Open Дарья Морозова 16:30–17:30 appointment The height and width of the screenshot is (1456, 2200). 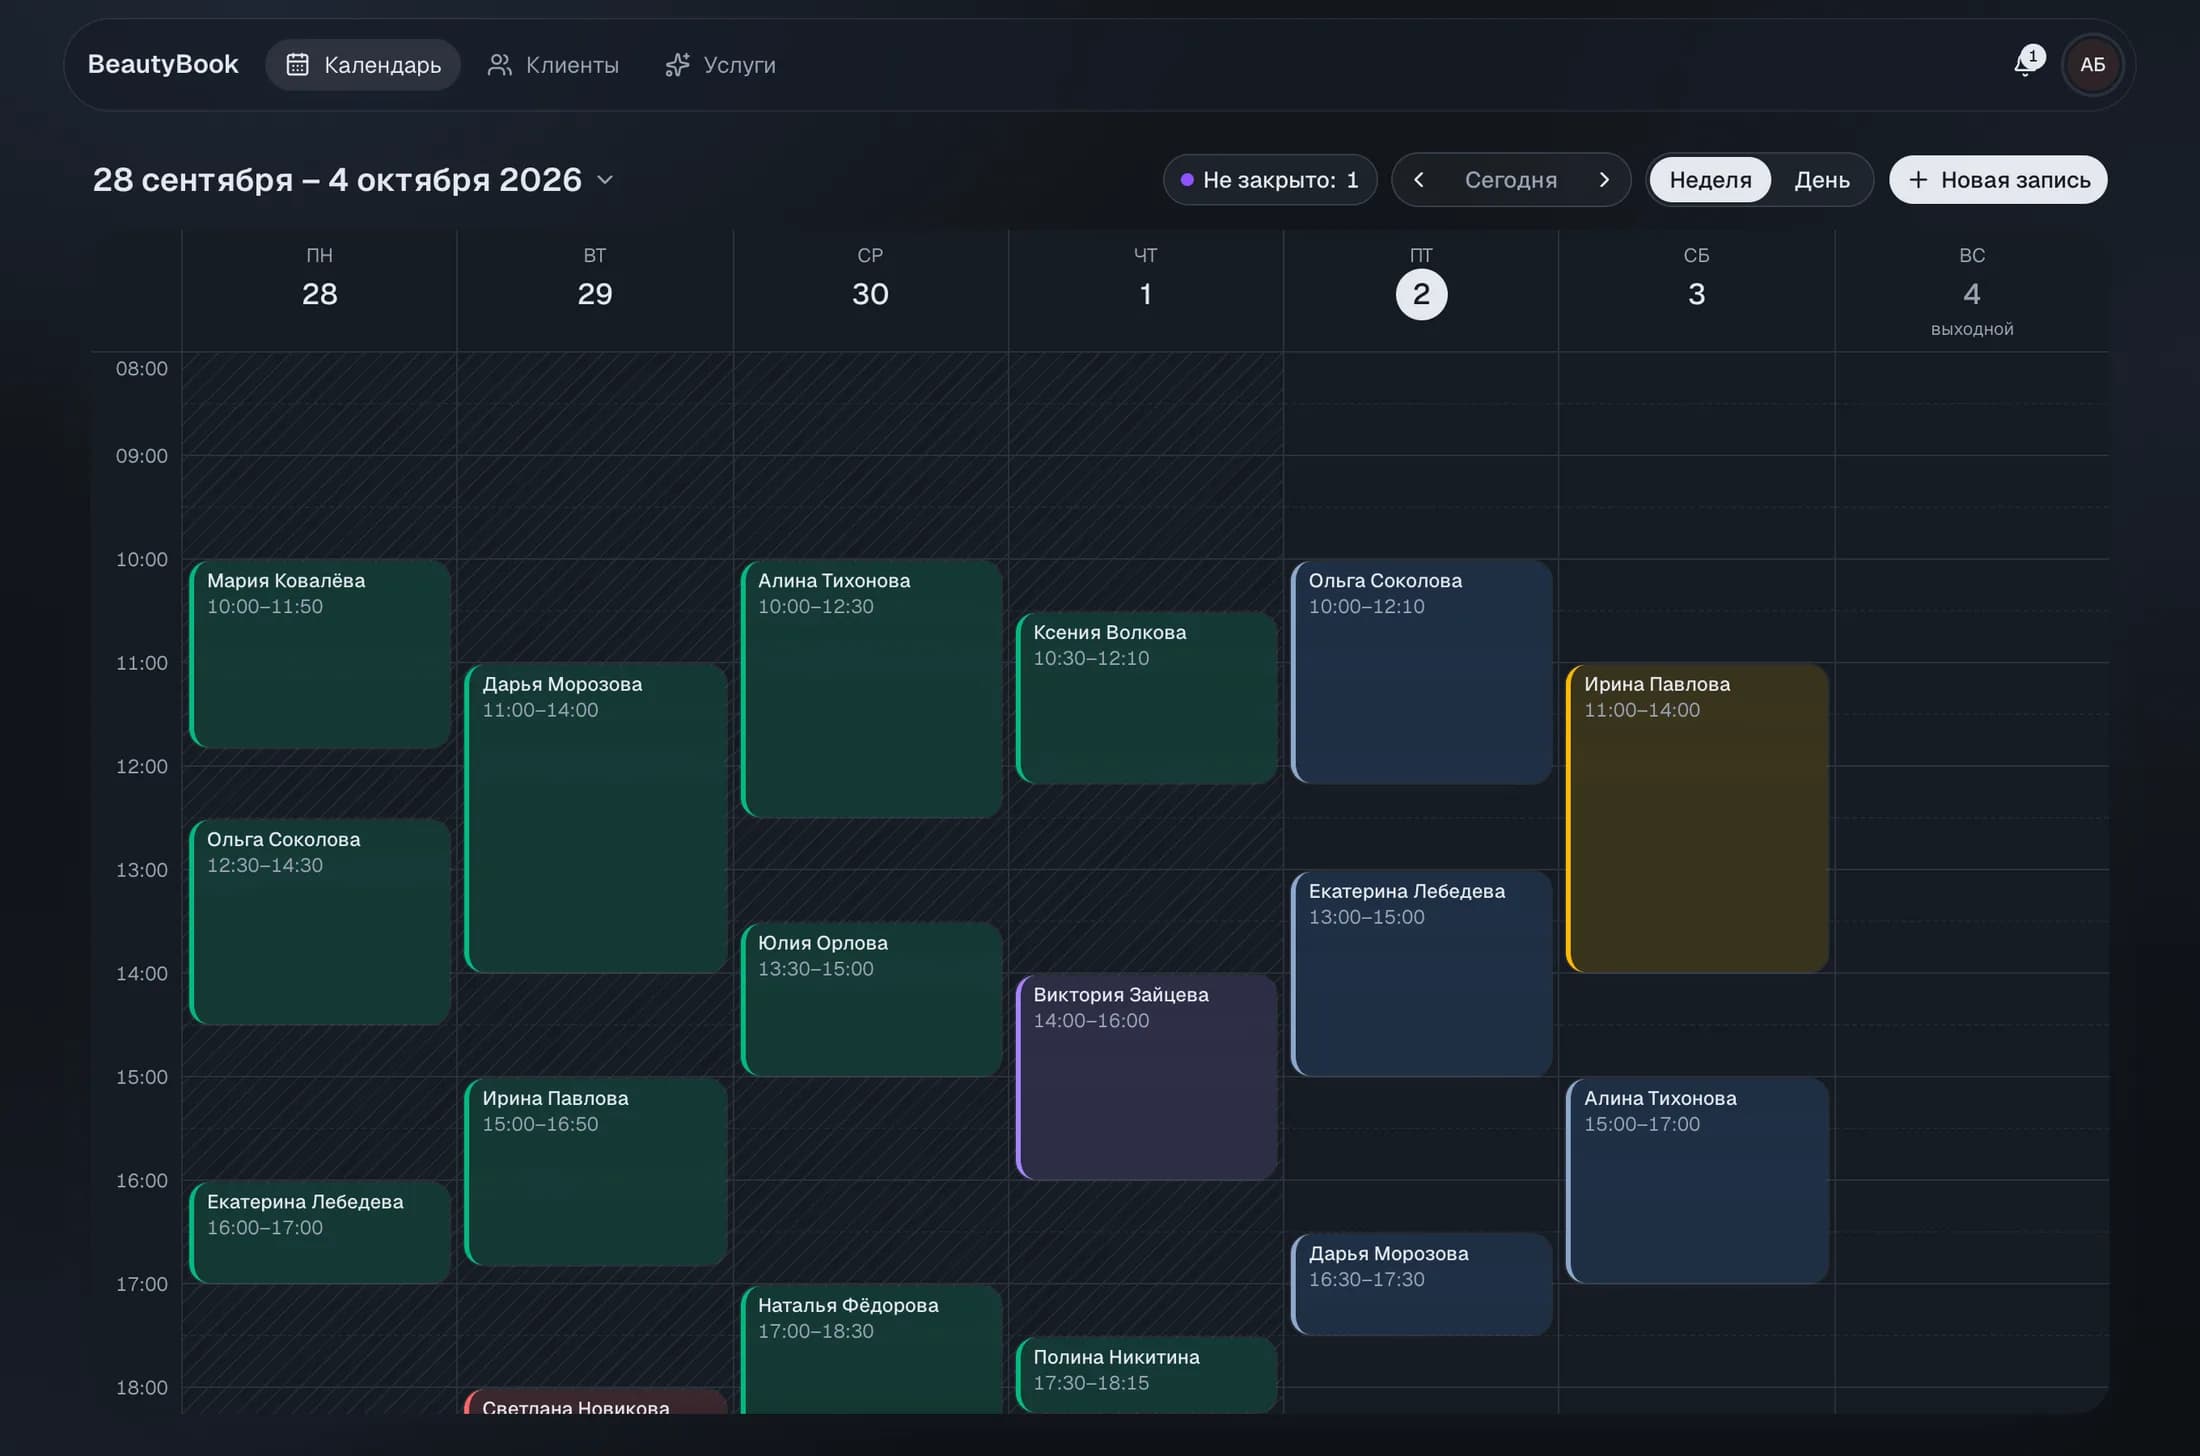point(1421,1284)
